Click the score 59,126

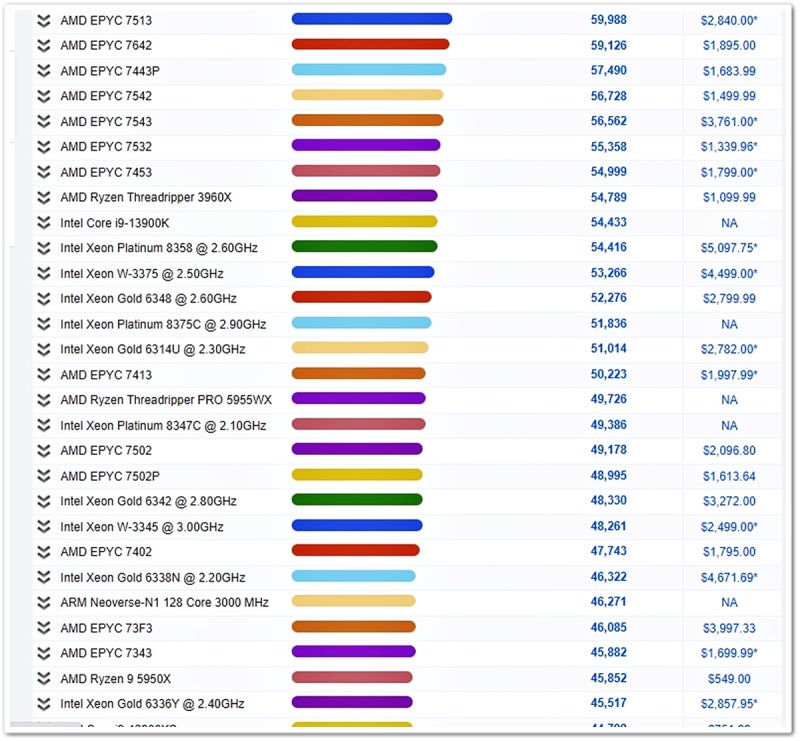click(609, 45)
